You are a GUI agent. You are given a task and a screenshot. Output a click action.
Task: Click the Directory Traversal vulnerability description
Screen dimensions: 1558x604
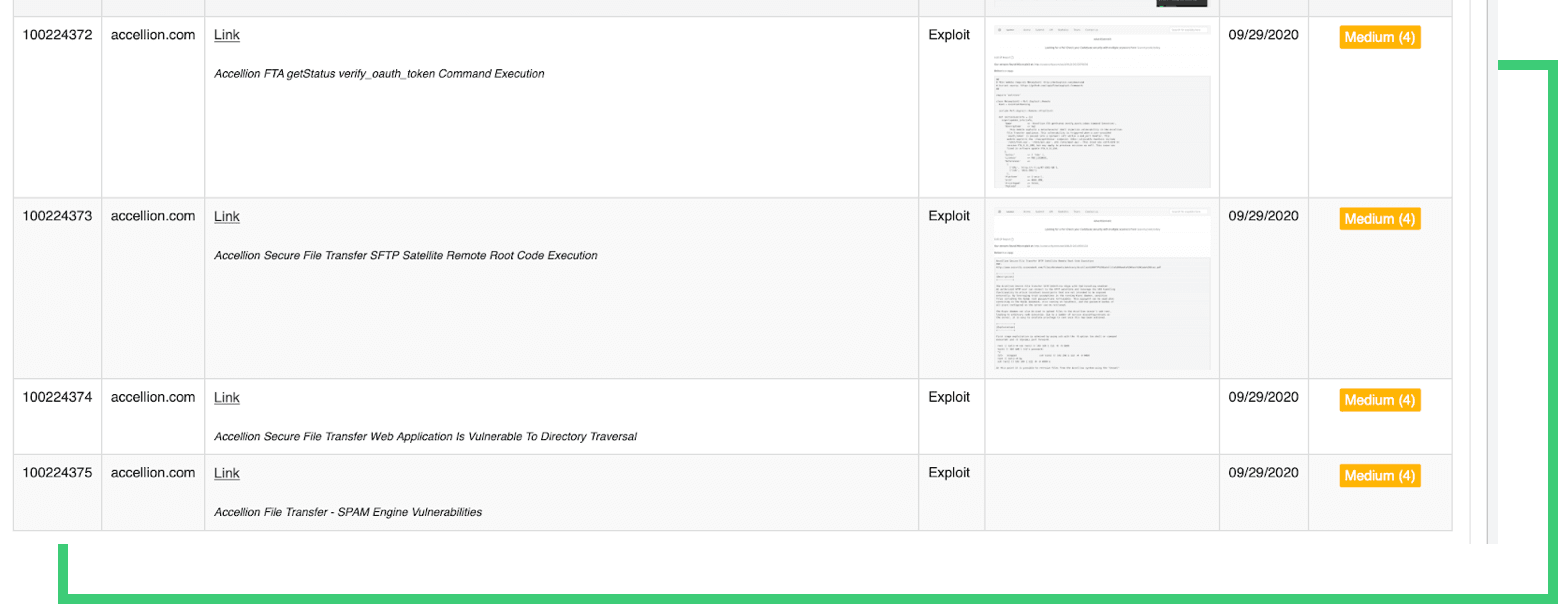tap(425, 437)
